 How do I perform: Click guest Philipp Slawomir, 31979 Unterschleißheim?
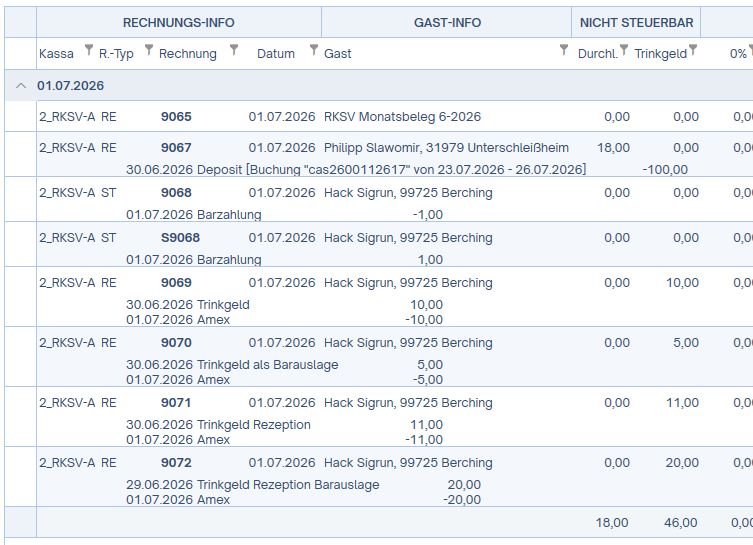[446, 147]
